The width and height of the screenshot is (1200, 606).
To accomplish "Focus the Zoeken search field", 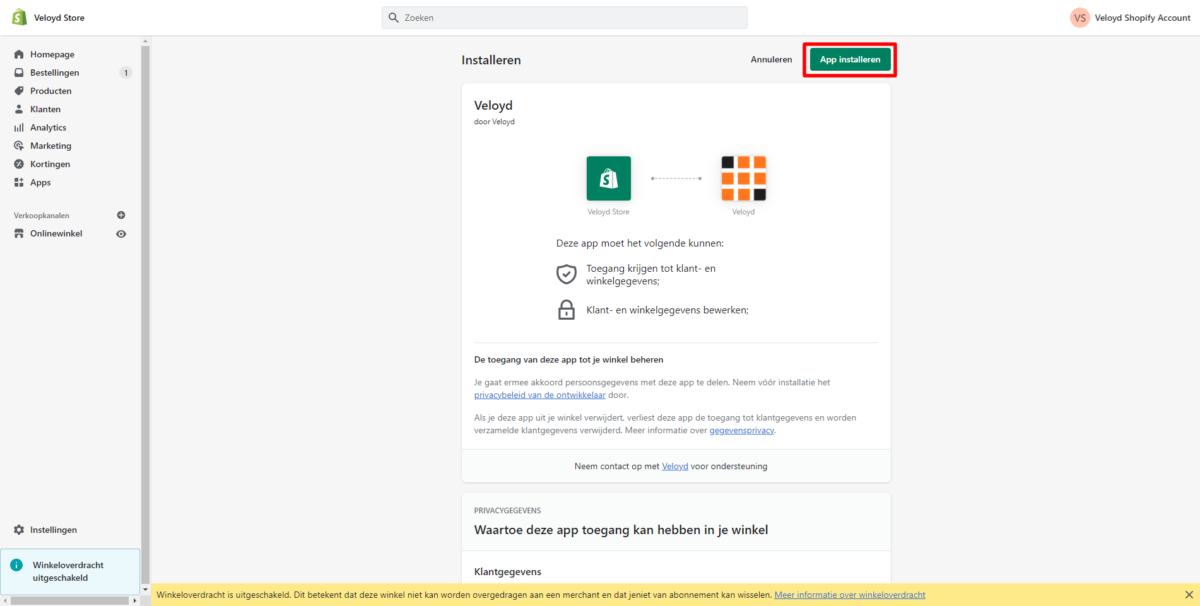I will pyautogui.click(x=565, y=18).
